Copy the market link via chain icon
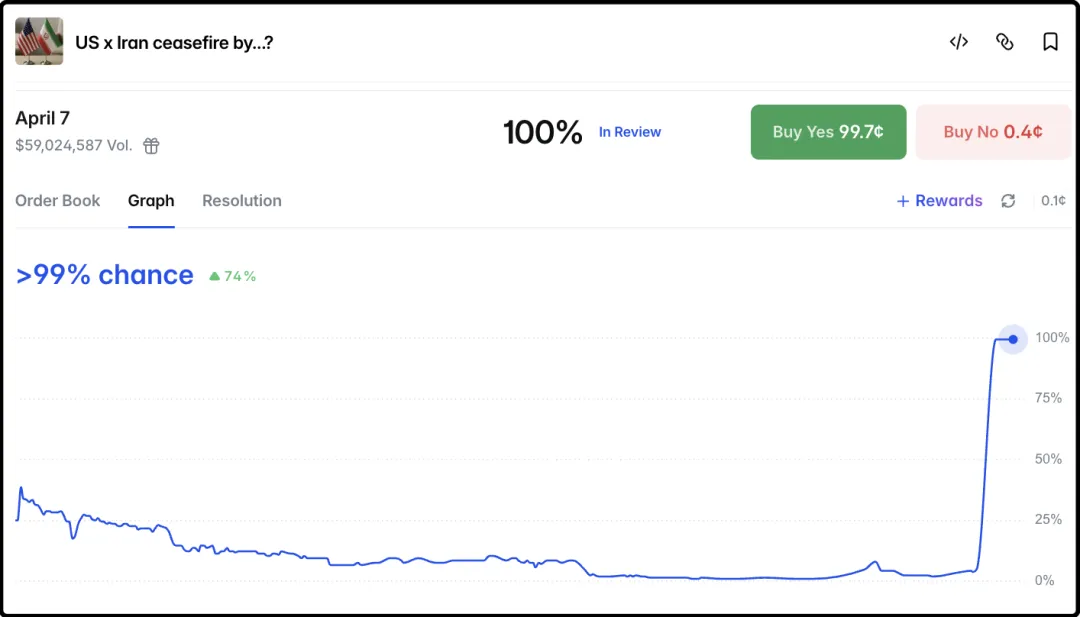1080x617 pixels. [x=1005, y=42]
